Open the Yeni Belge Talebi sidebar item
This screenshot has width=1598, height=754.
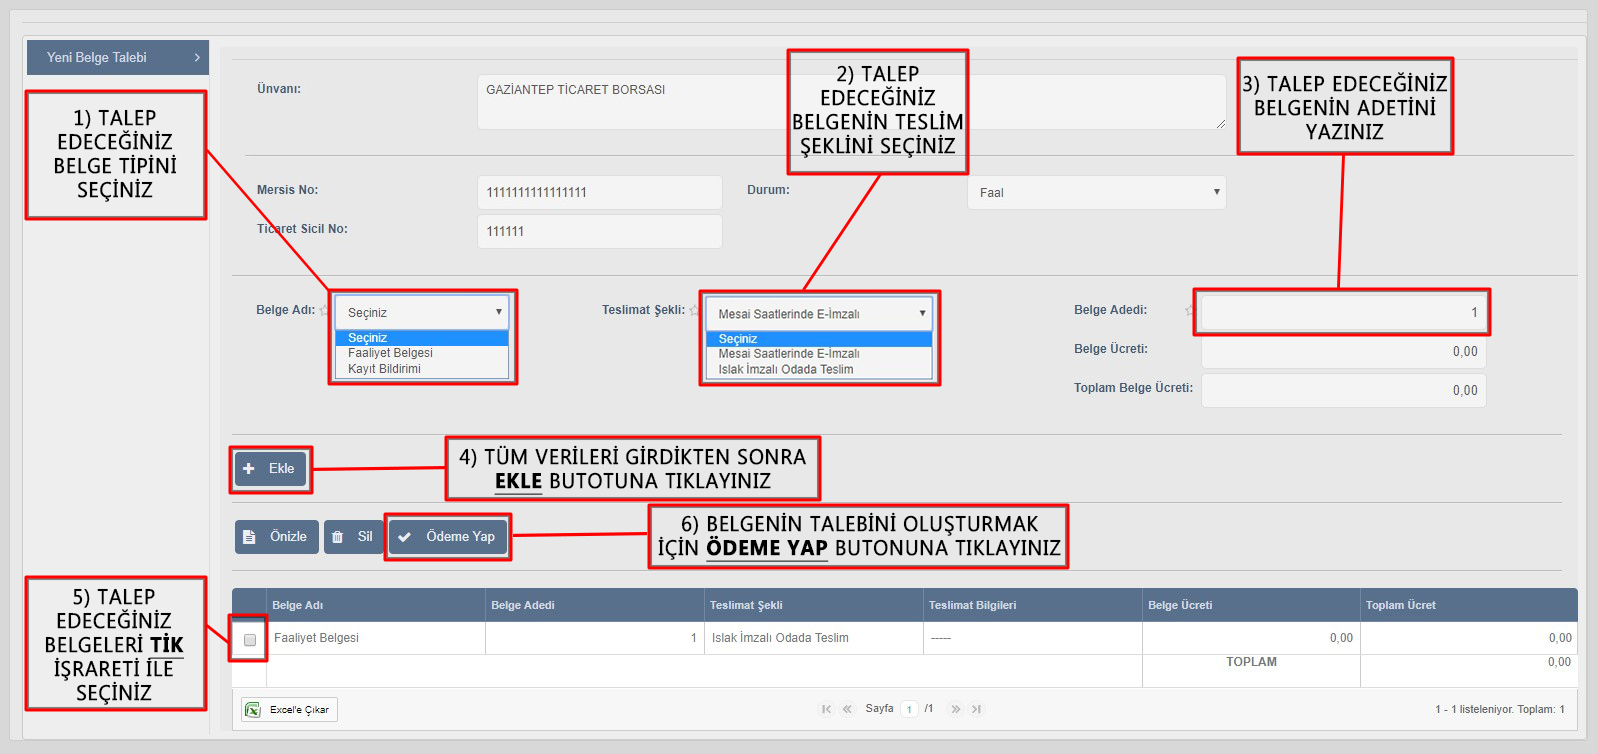117,58
